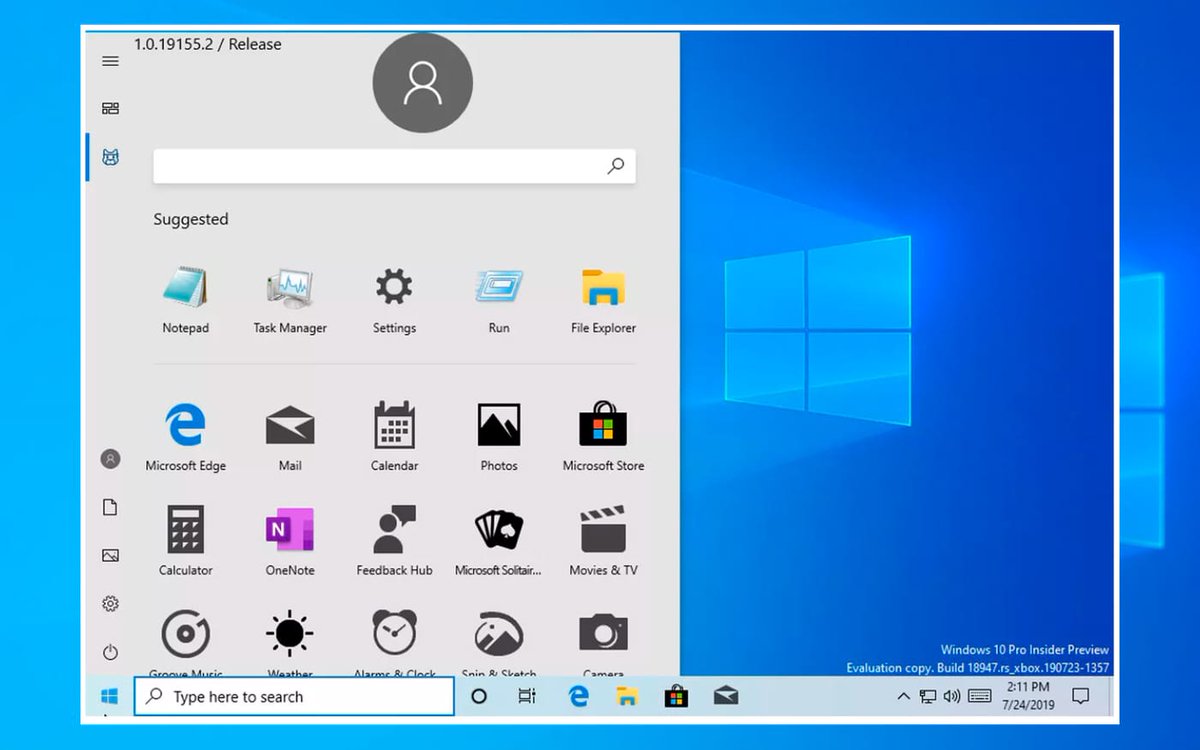Switch to the pinned tiles view

[110, 107]
